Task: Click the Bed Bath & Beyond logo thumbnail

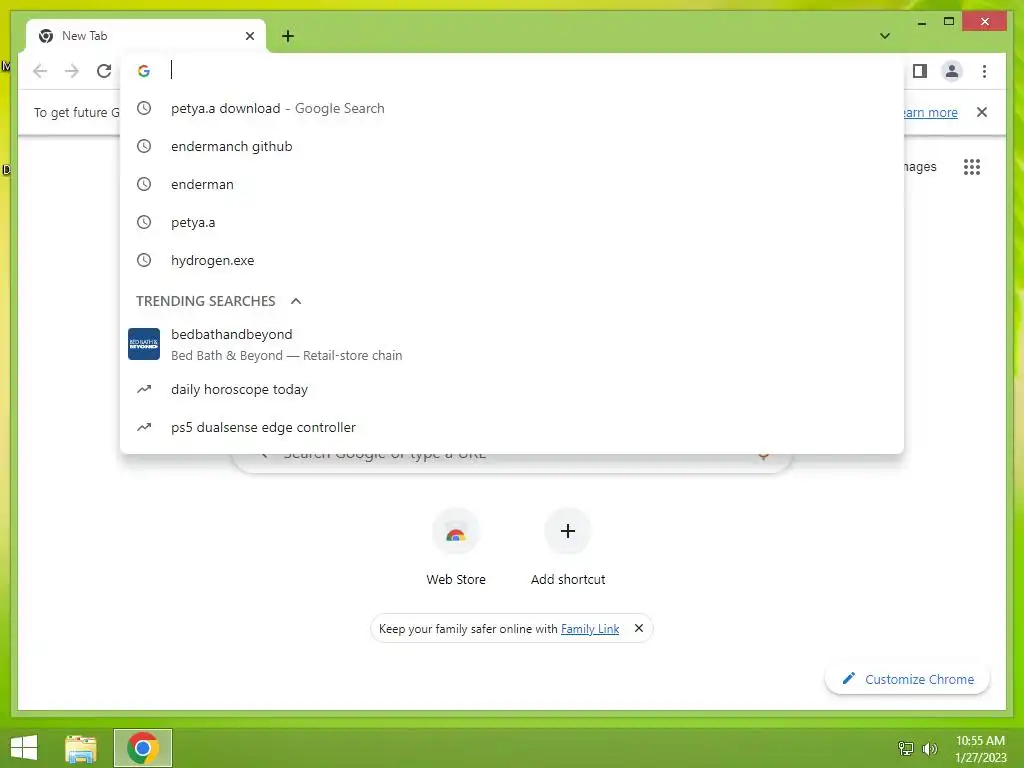Action: click(144, 344)
